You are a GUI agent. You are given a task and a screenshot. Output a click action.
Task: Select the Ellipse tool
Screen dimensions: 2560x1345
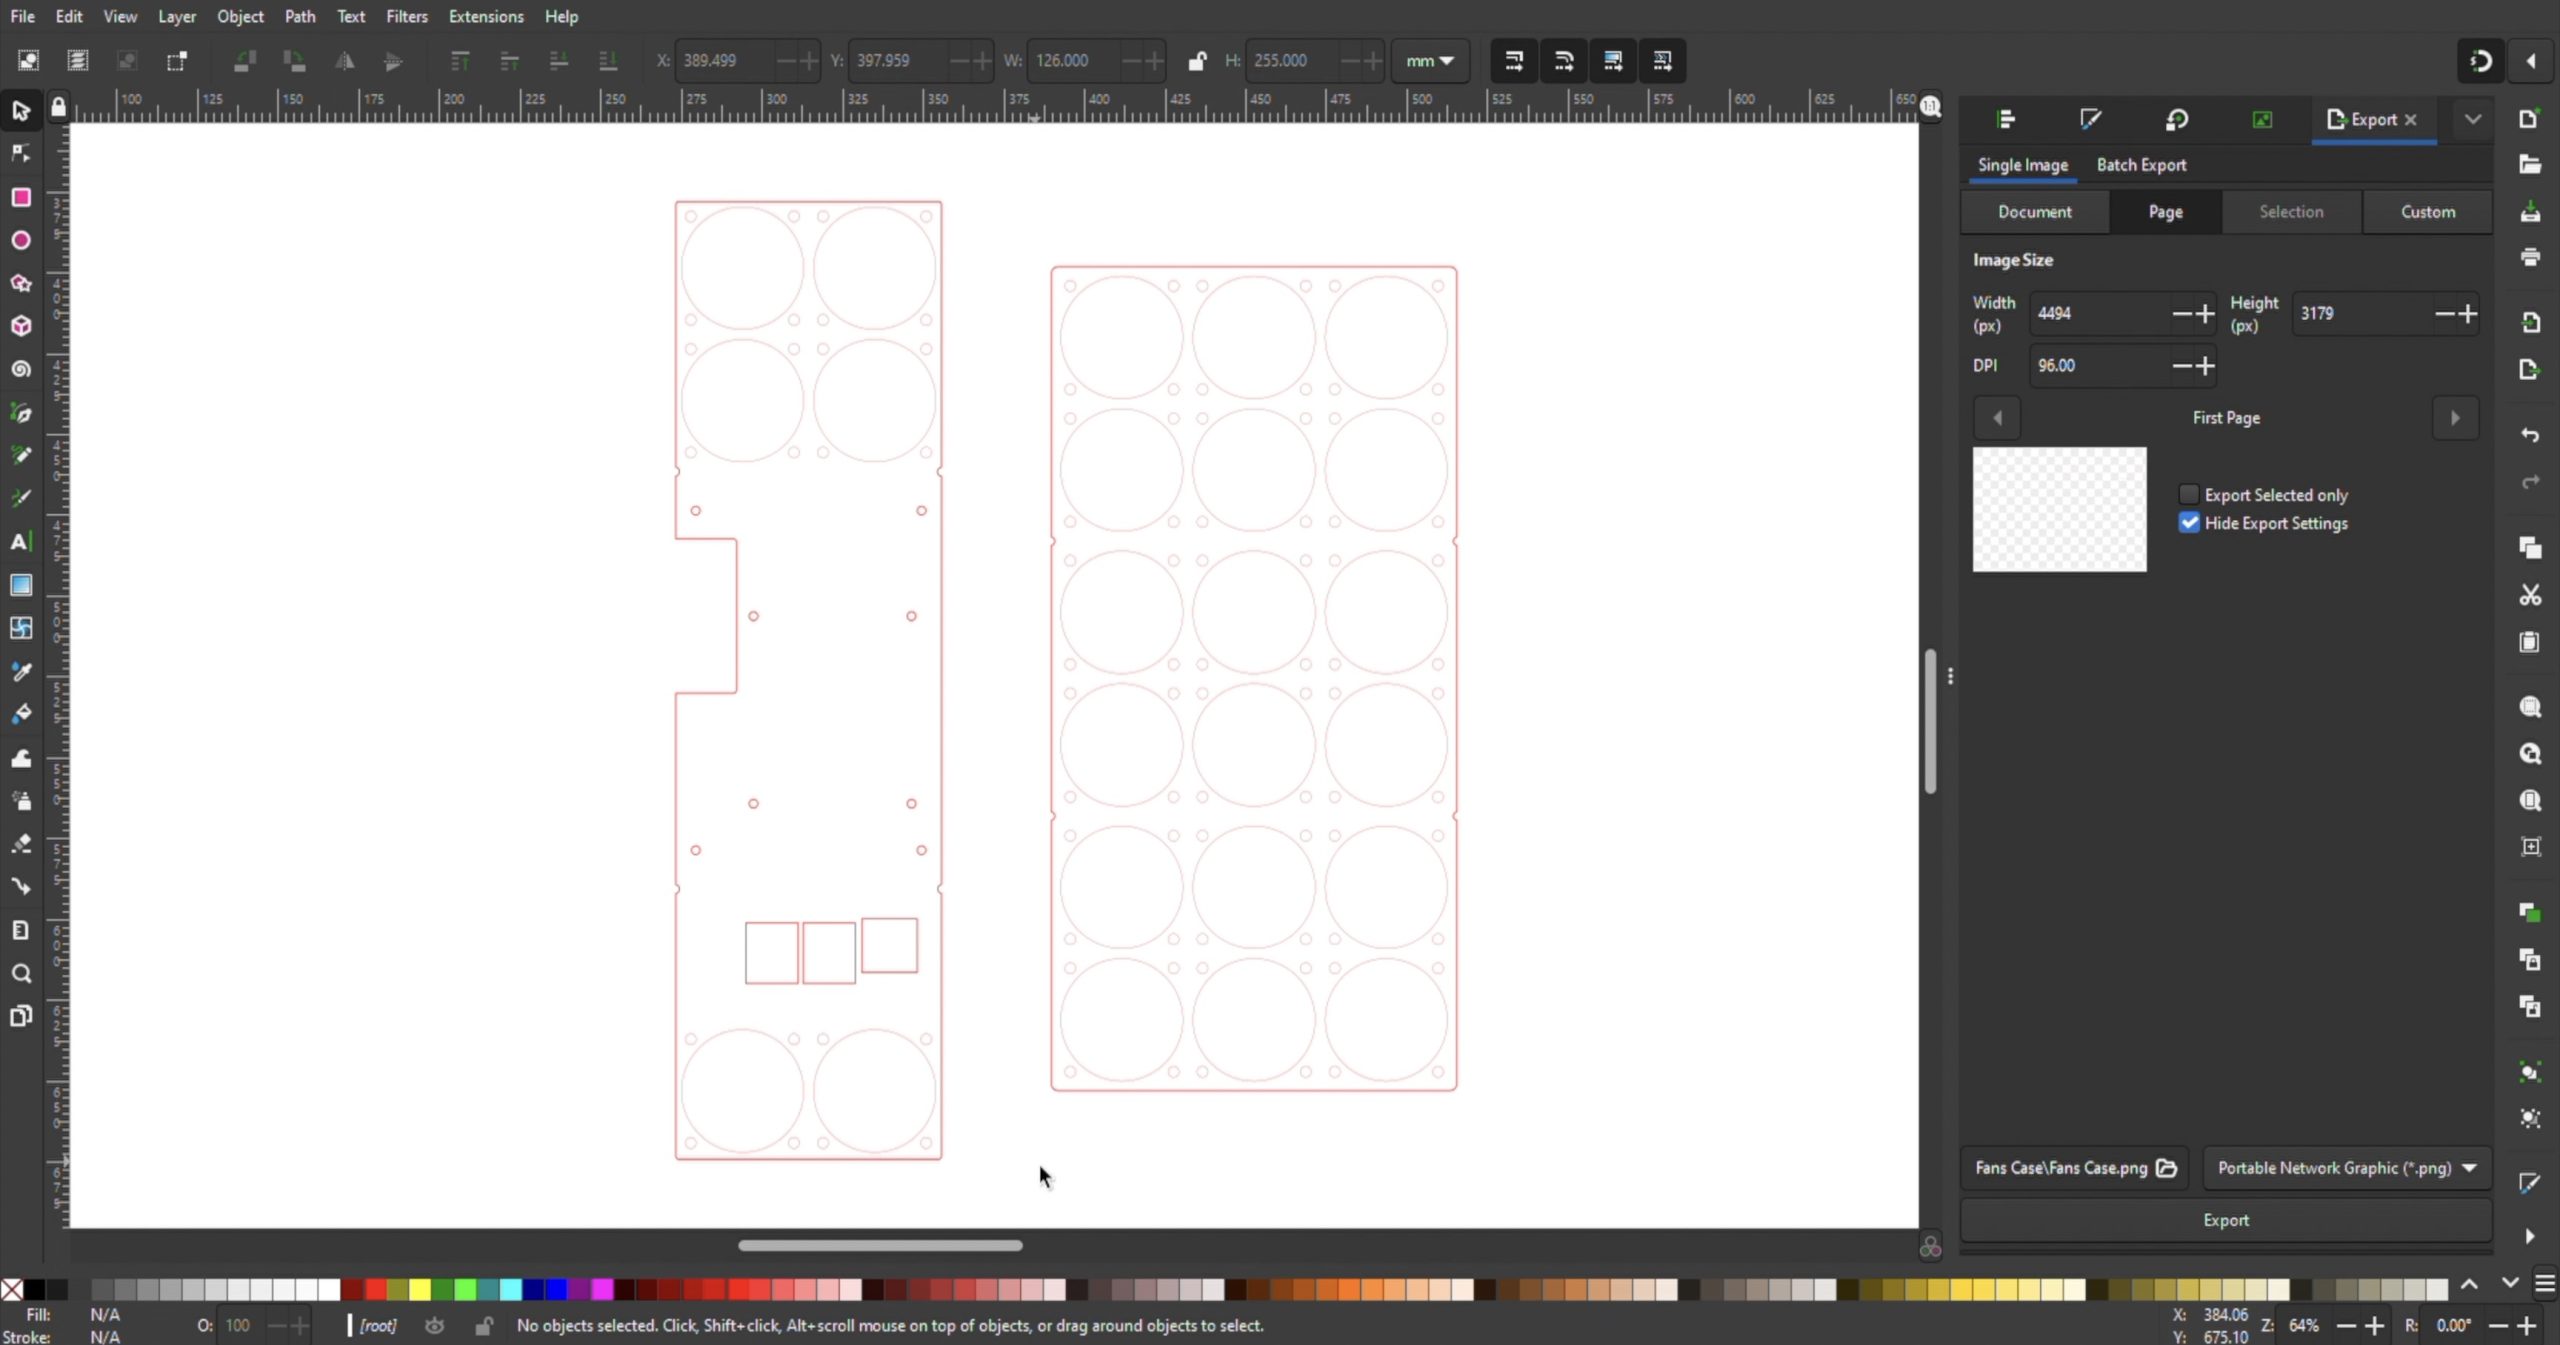[x=21, y=241]
